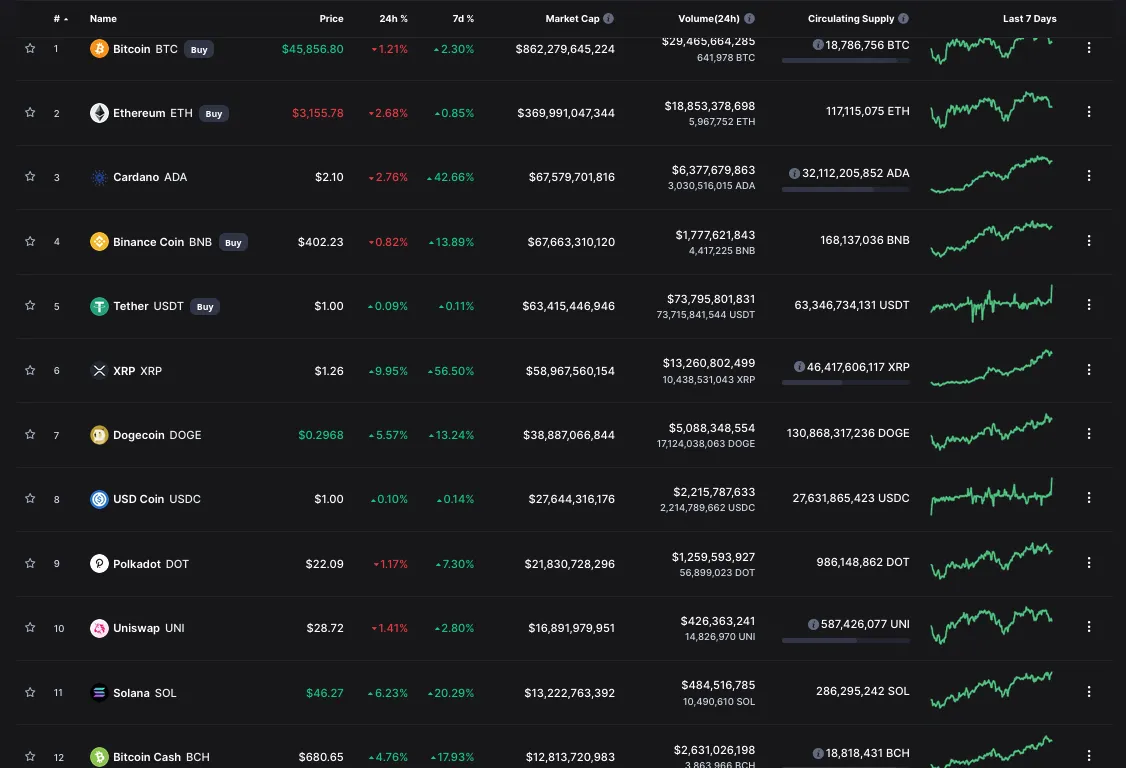Viewport: 1126px width, 768px height.
Task: Click the Bitcoin Cash logo icon
Action: click(99, 757)
